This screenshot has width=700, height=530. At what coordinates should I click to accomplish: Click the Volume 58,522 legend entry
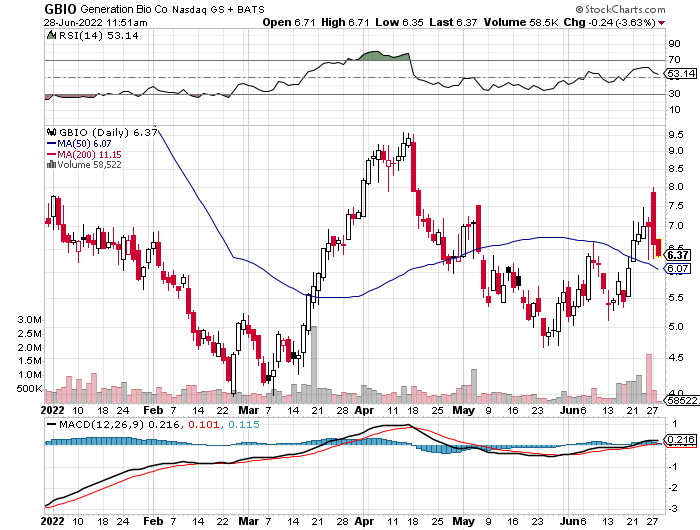click(89, 165)
